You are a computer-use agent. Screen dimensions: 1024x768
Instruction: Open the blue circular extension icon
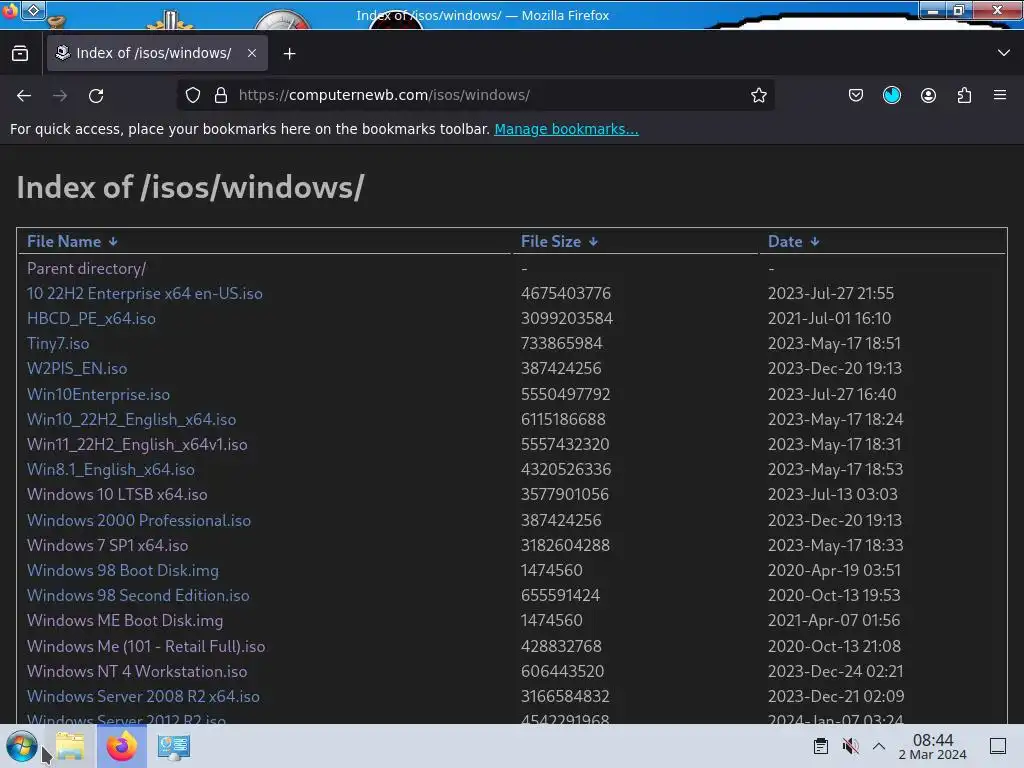892,95
